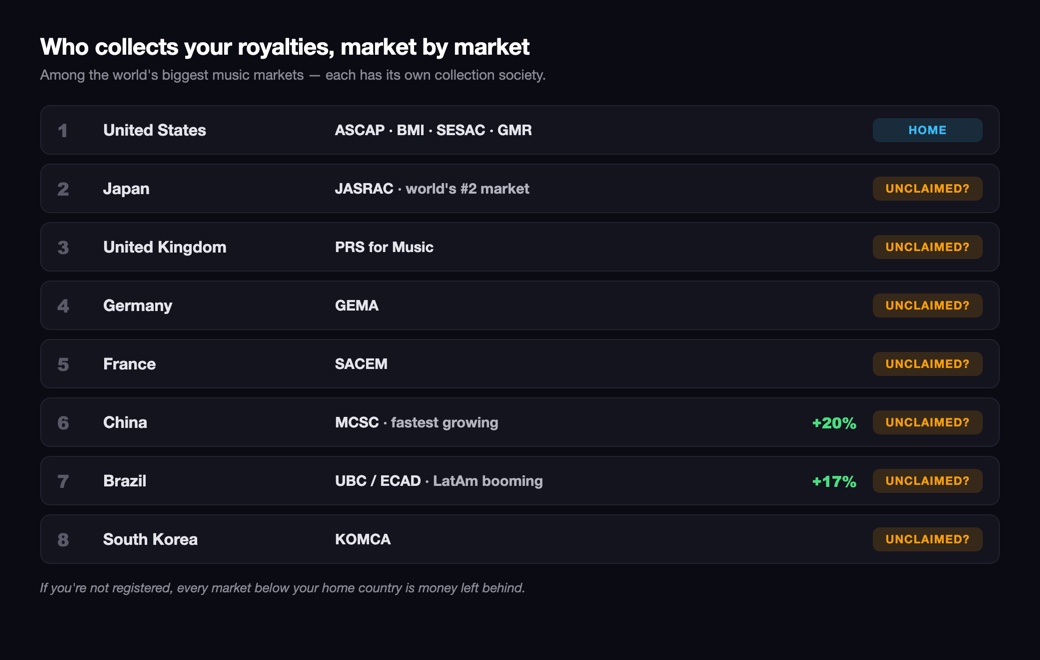Screen dimensions: 1040x660
Task: Select the Germany country name
Action: (137, 306)
